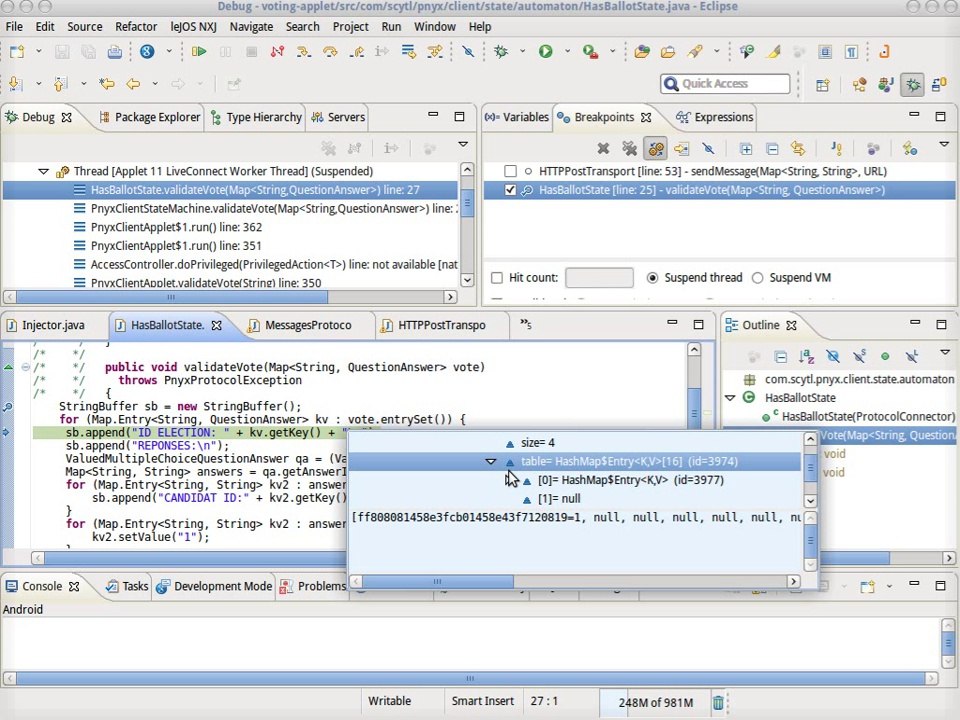Launch Debug with the bug toolbar icon

(501, 52)
